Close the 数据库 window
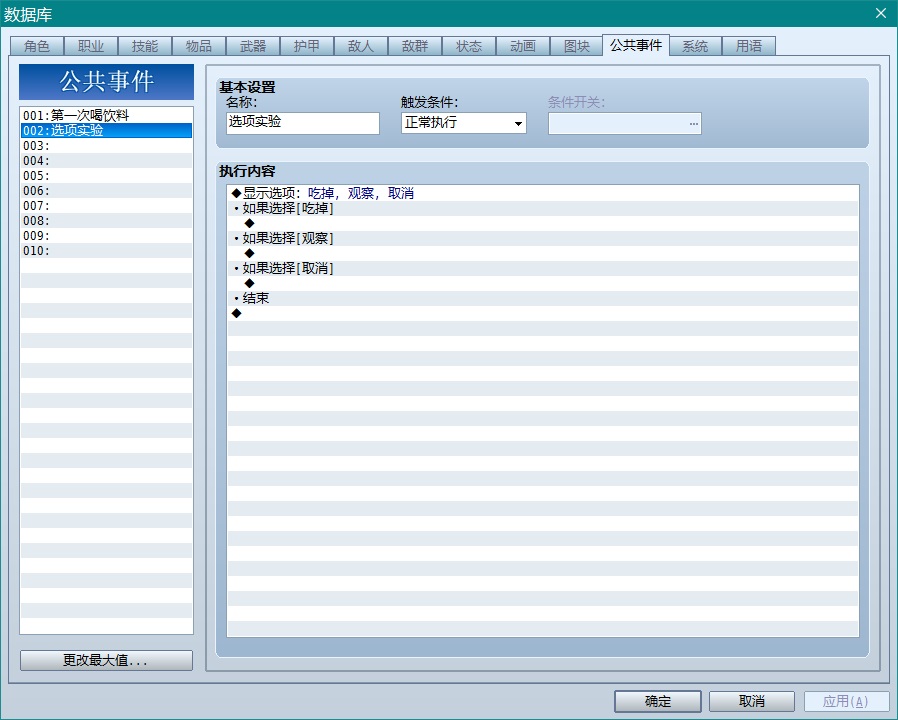This screenshot has height=720, width=898. (881, 13)
